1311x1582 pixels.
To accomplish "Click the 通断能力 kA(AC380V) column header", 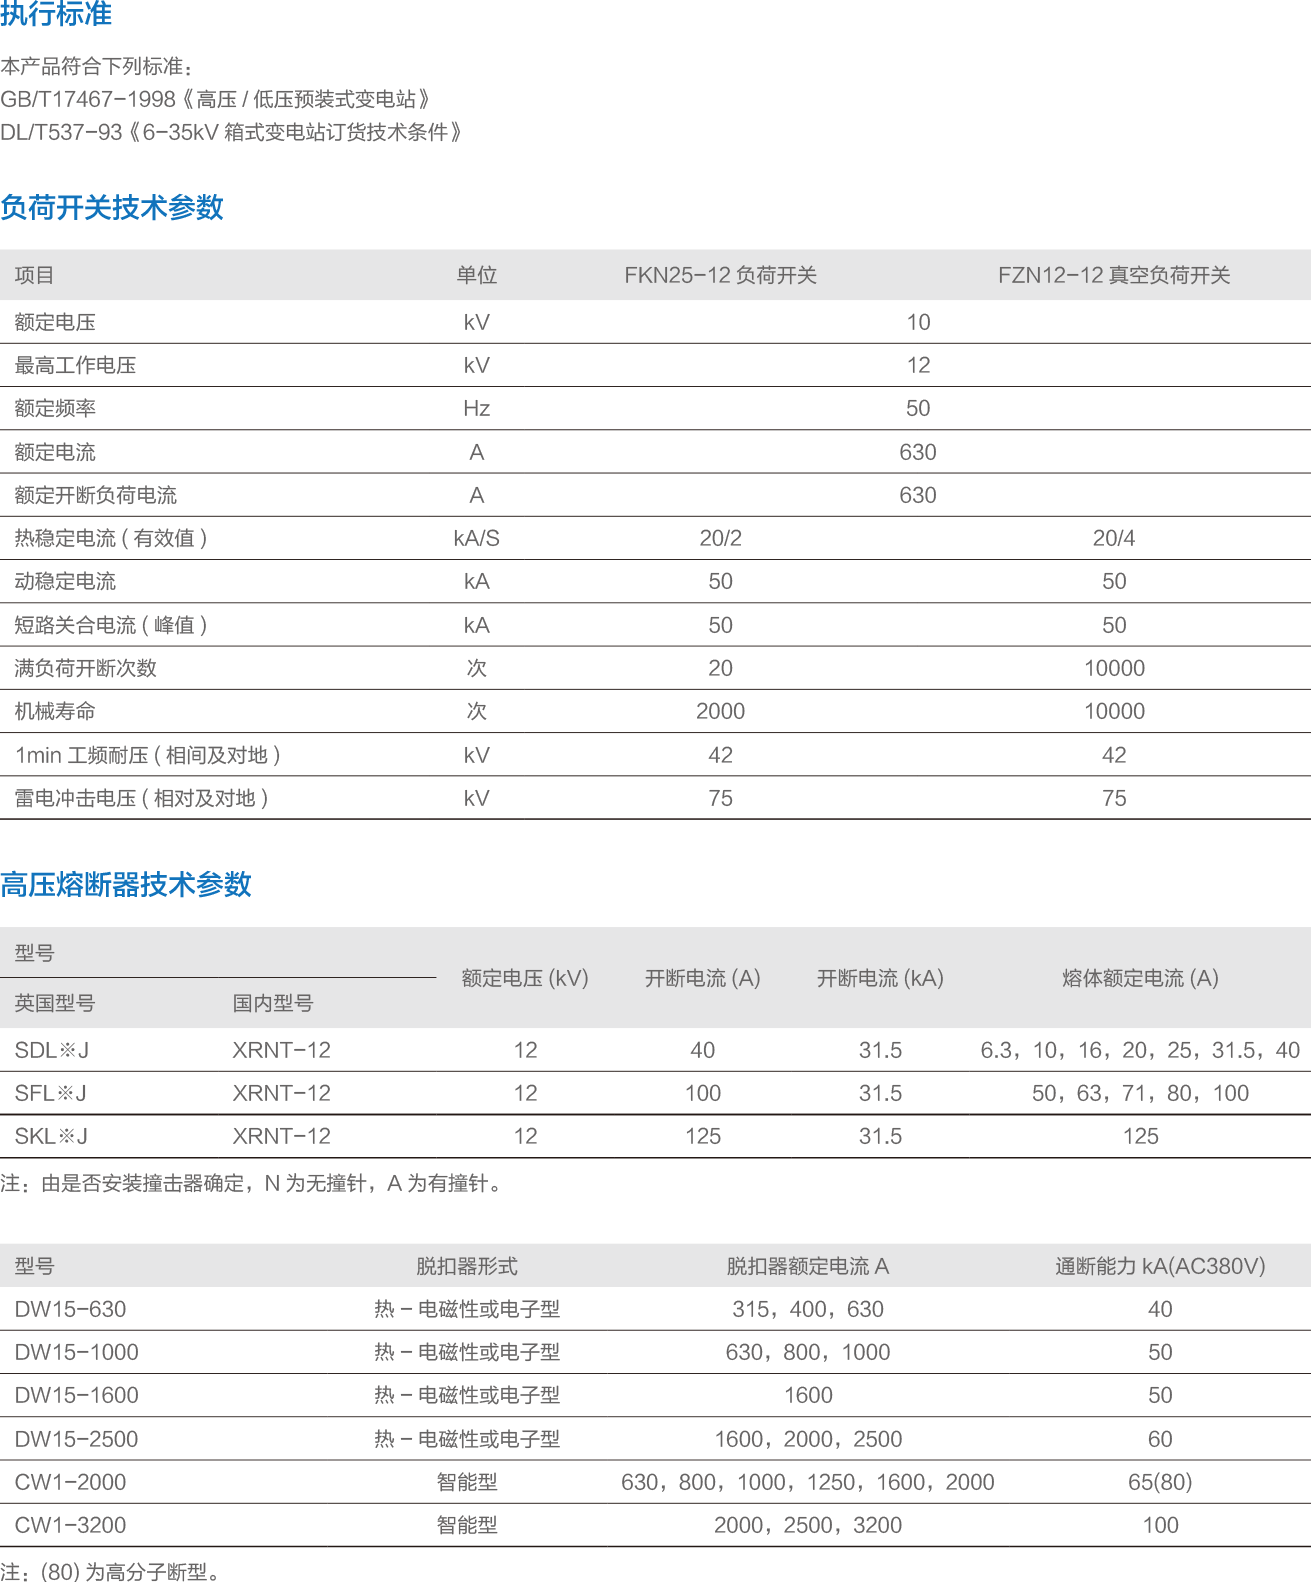I will point(1160,1266).
